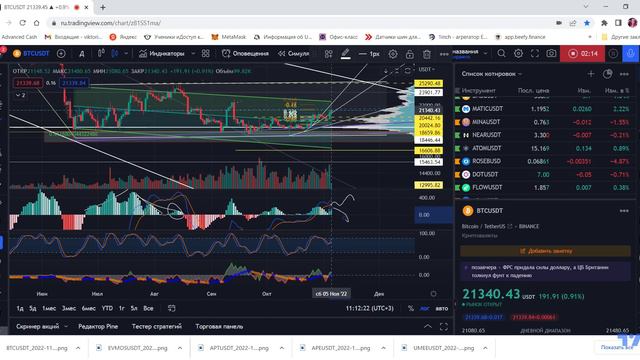Select ROSEBUSD in the watchlist
Screen dimensions: 640x360
tap(544, 161)
